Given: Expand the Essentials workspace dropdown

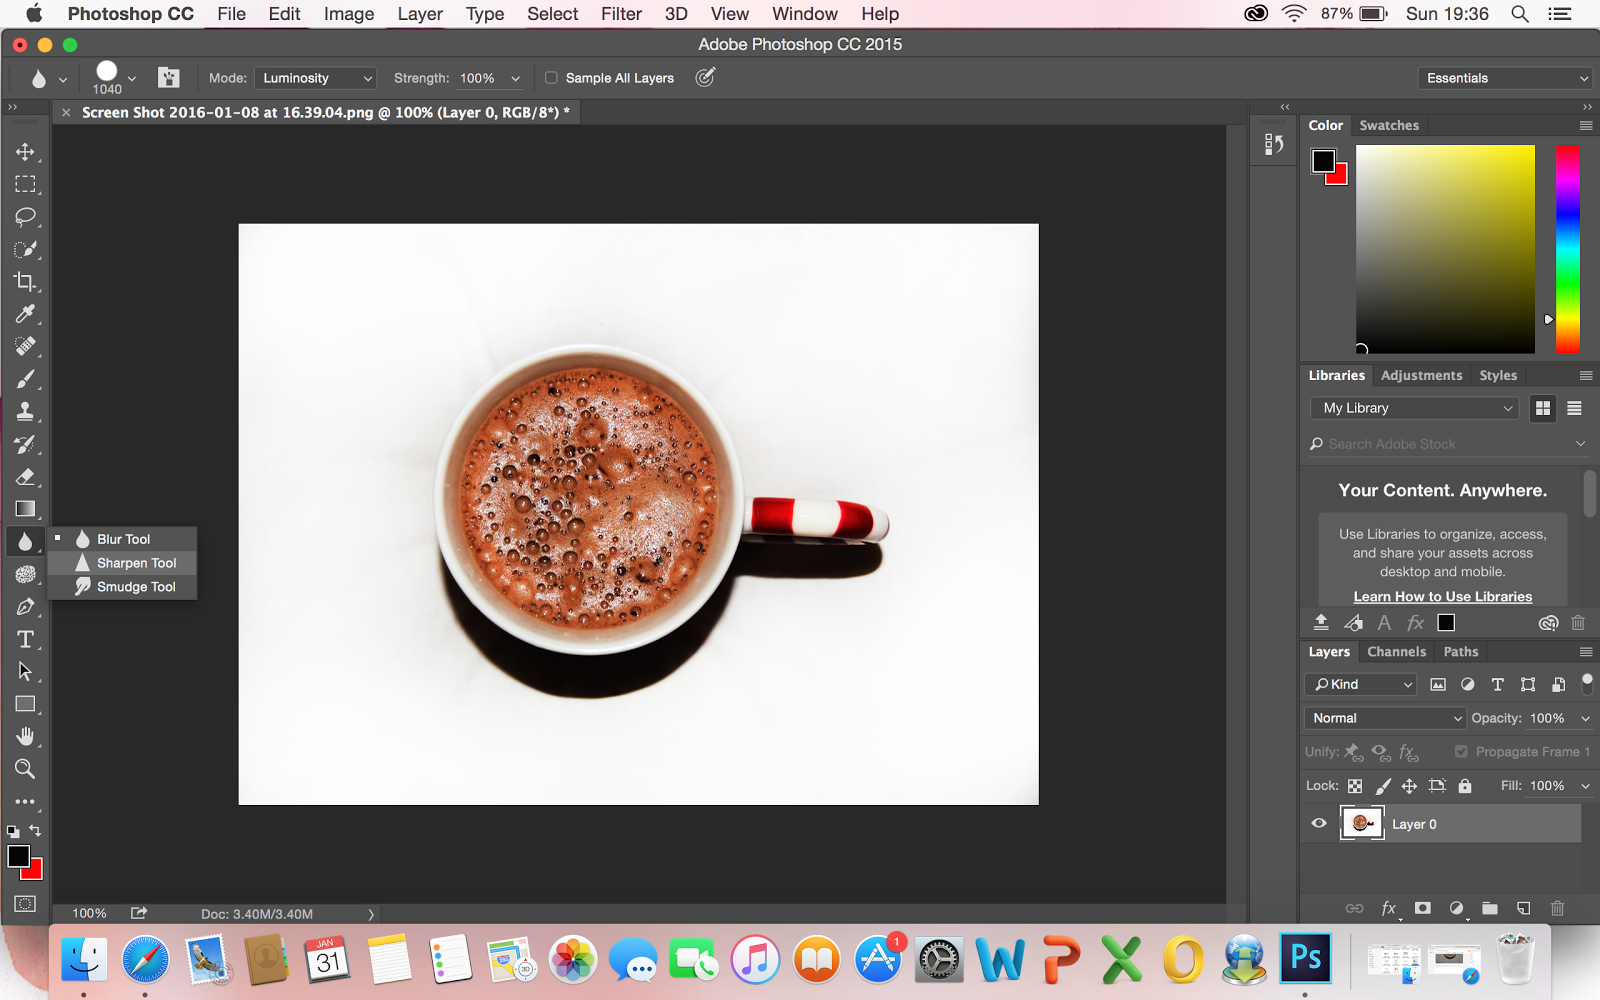Looking at the screenshot, I should tap(1505, 78).
